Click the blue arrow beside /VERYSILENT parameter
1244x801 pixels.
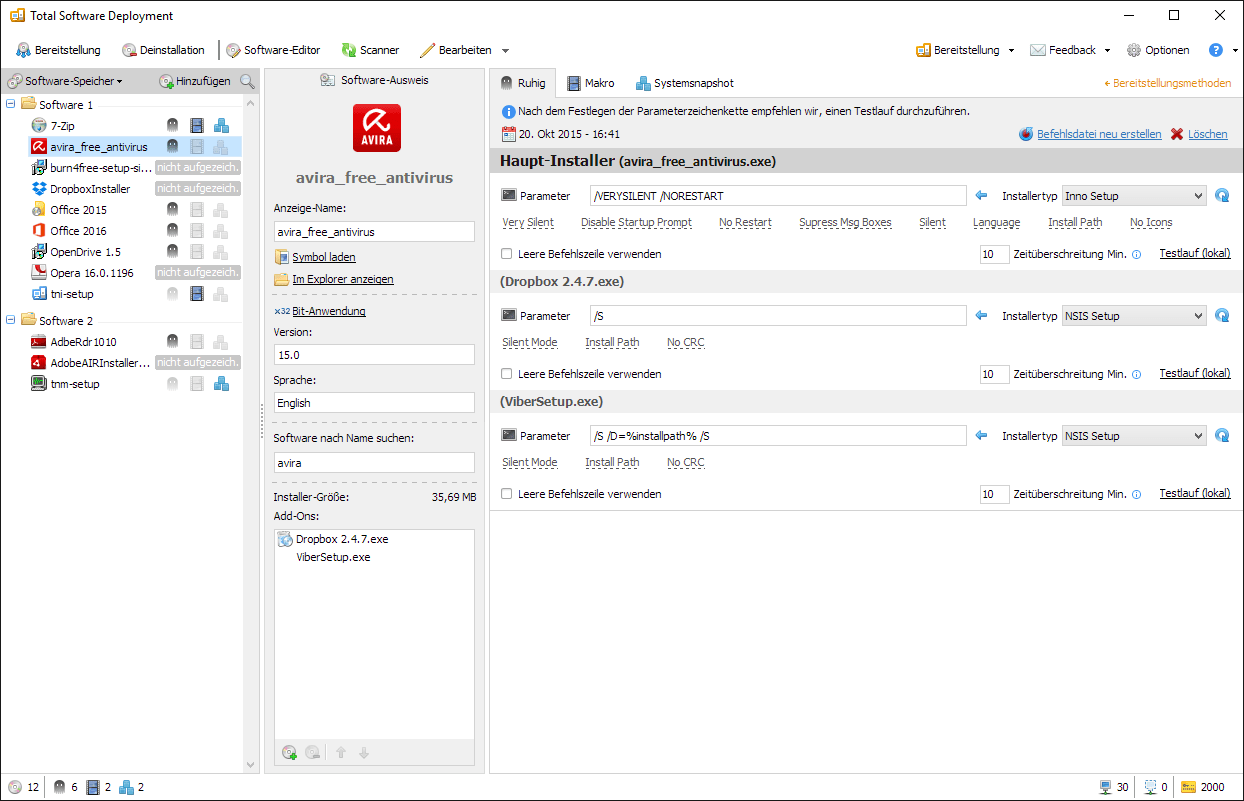tap(981, 196)
